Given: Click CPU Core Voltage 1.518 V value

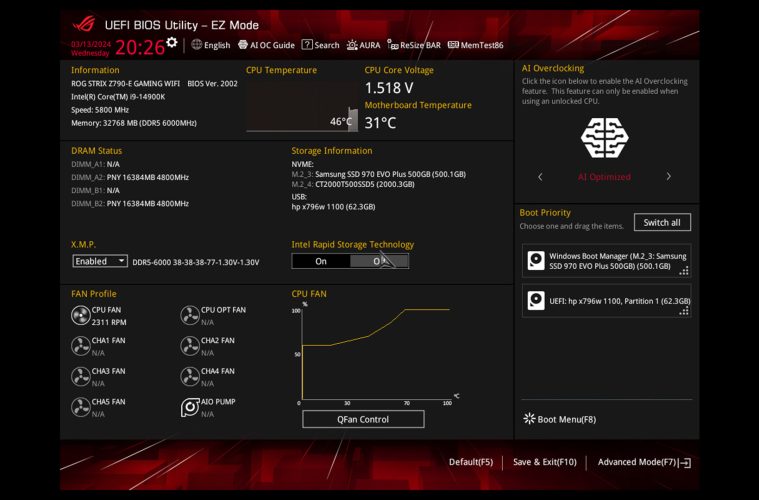Looking at the screenshot, I should pyautogui.click(x=389, y=88).
